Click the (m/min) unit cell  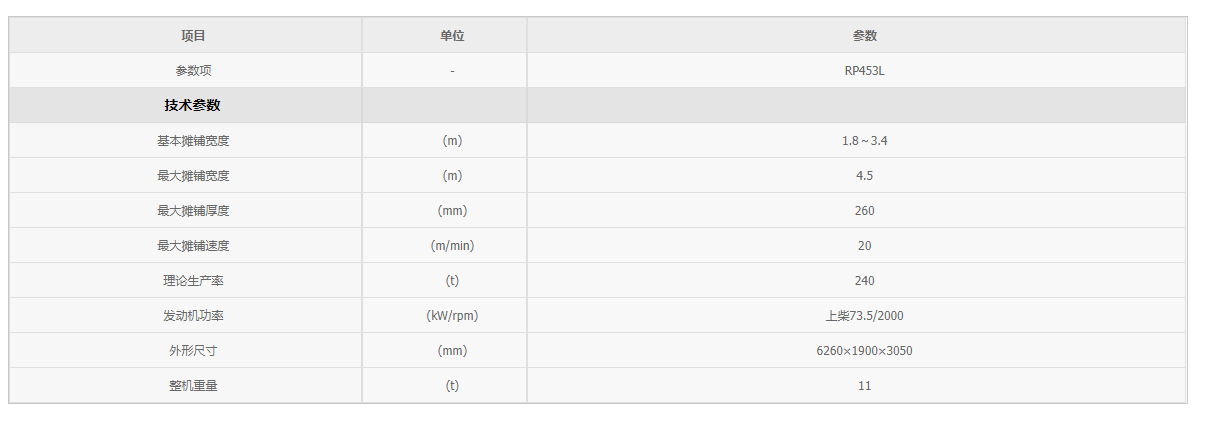[x=452, y=246]
